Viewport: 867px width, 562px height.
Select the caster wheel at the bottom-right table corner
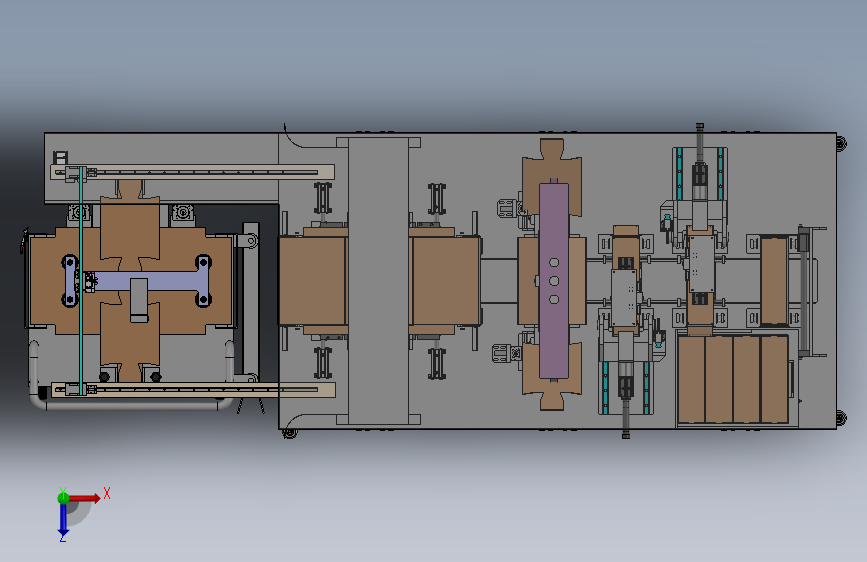[841, 418]
